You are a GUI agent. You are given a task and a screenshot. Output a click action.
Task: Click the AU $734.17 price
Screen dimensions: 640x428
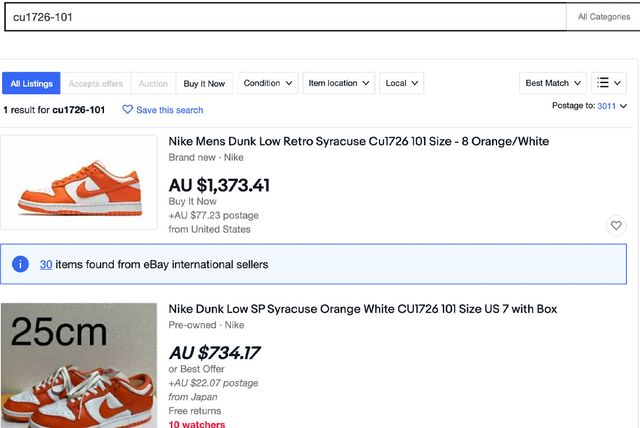click(x=214, y=353)
